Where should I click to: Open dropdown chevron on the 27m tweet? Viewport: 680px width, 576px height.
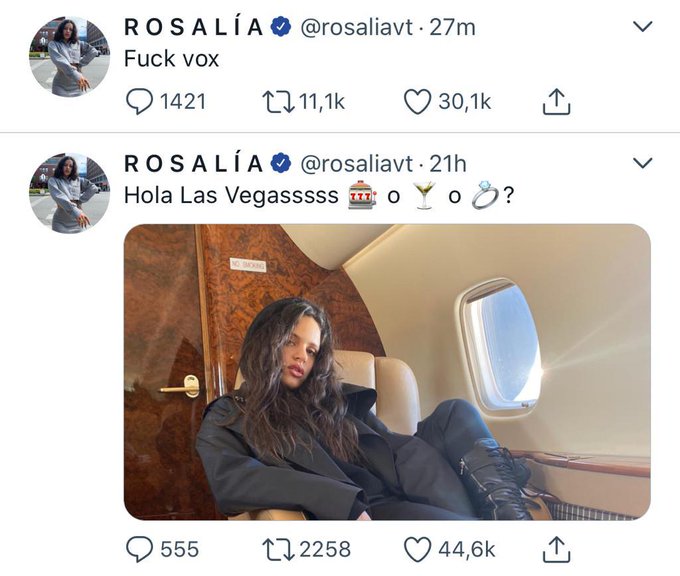642,27
